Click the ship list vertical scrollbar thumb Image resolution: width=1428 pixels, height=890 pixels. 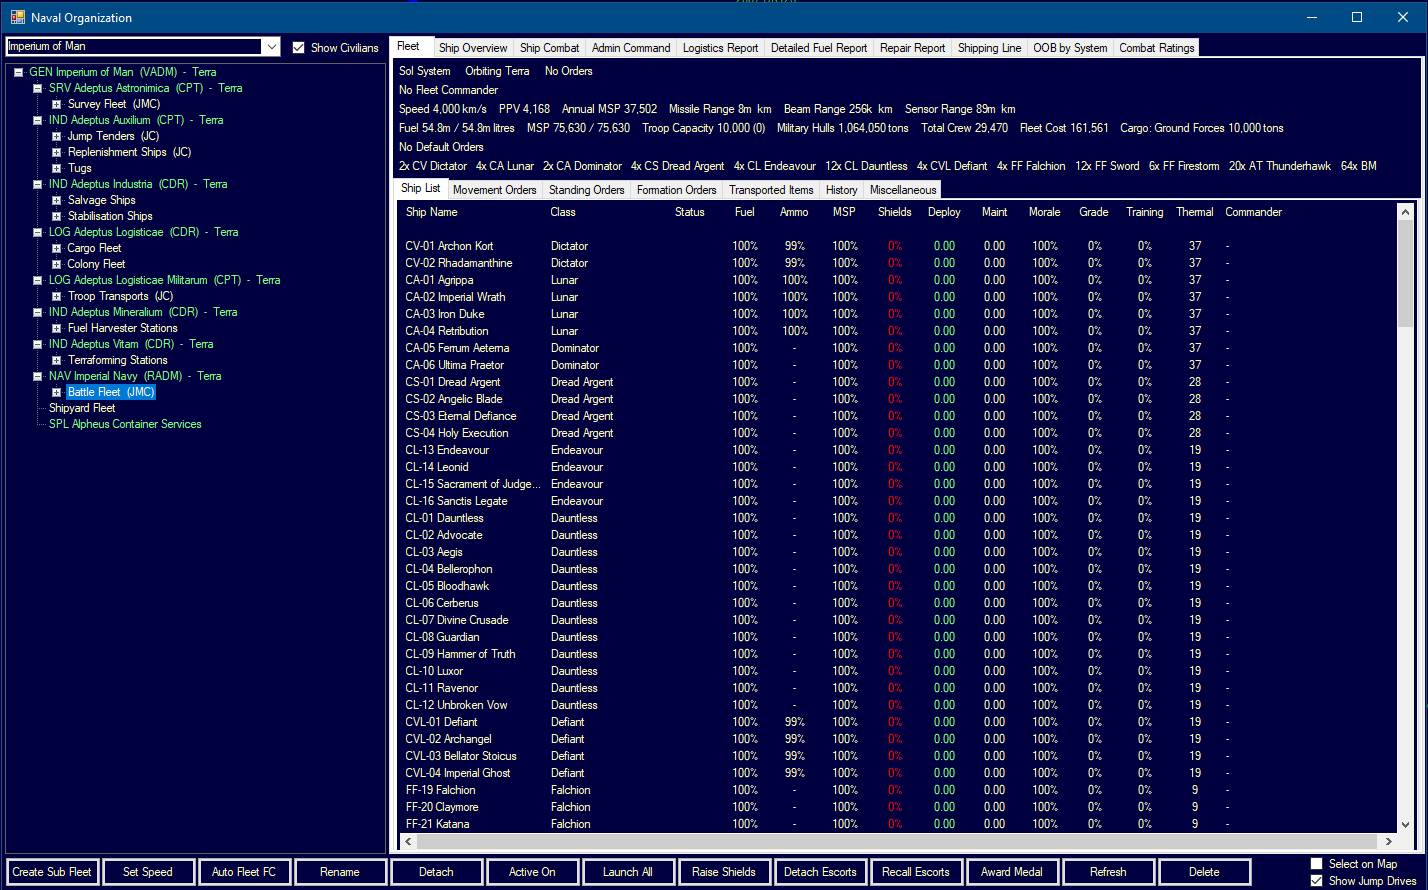coord(1406,273)
